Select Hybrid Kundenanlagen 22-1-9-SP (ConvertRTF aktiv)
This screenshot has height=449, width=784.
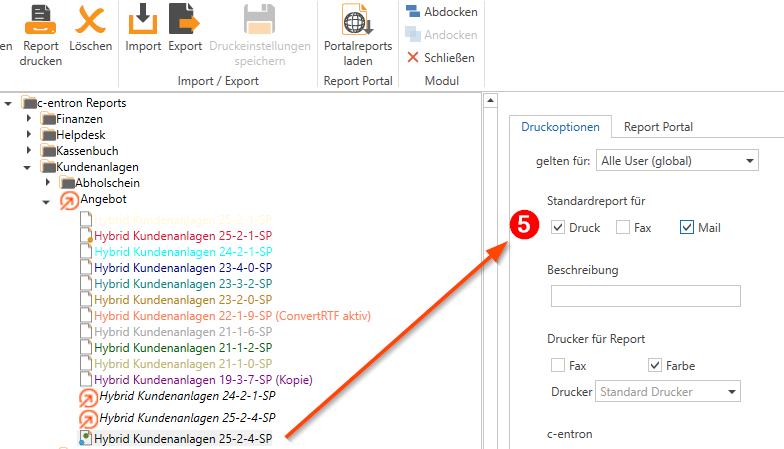(x=232, y=316)
